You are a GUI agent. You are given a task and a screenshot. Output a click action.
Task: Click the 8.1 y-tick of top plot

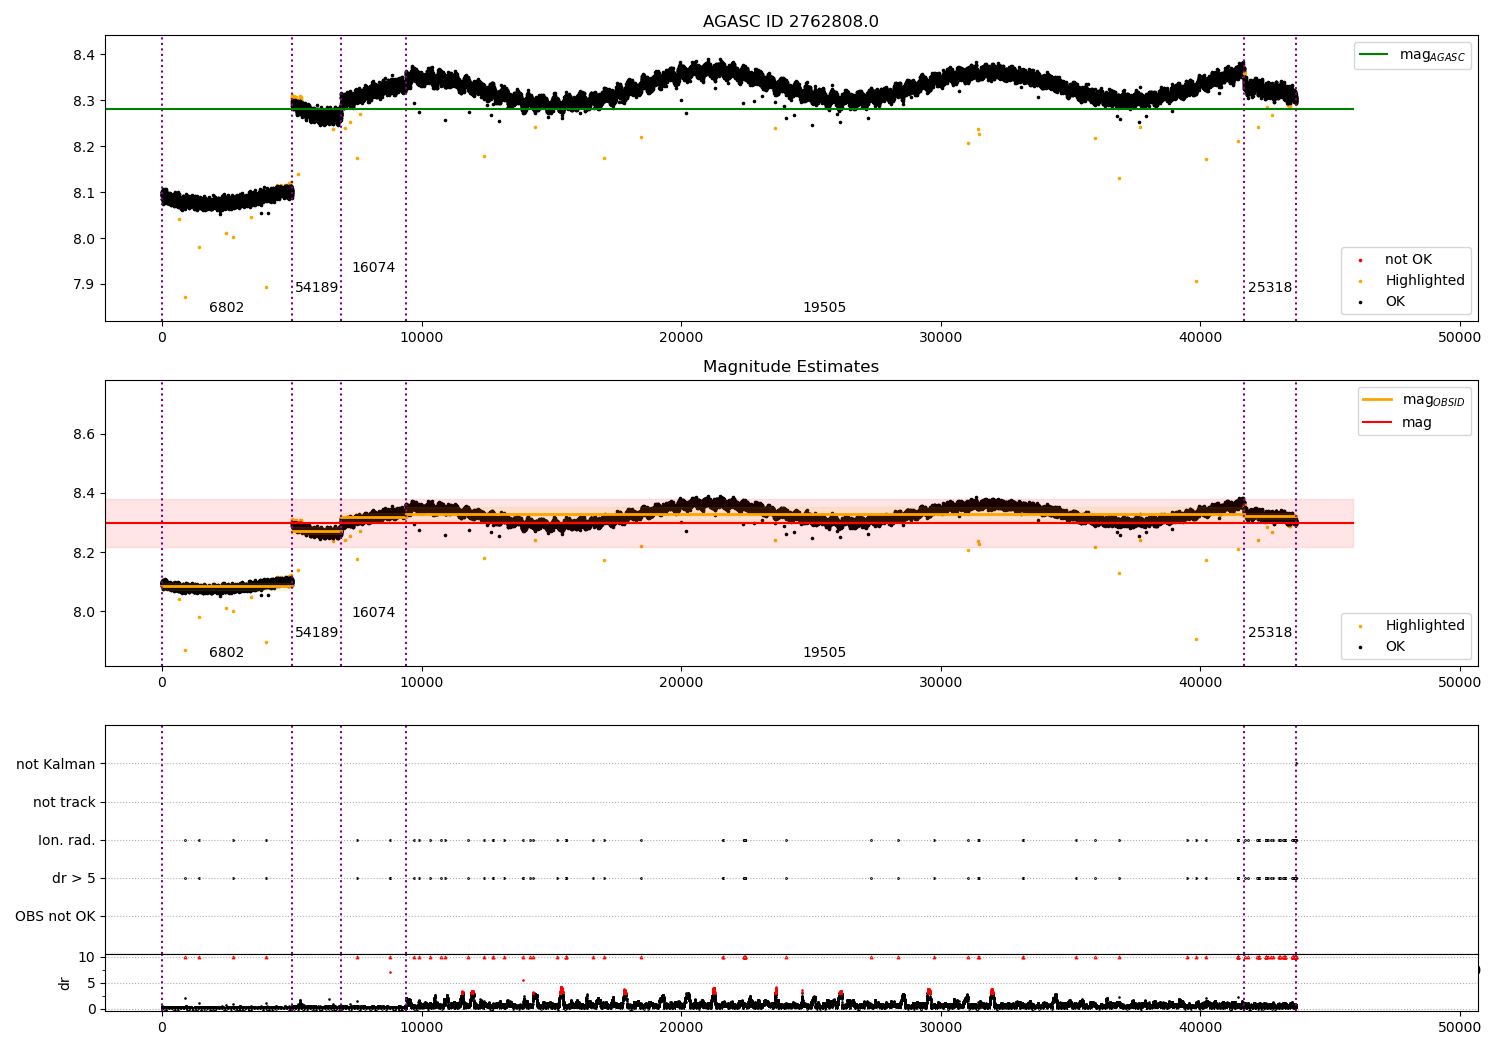tap(84, 193)
